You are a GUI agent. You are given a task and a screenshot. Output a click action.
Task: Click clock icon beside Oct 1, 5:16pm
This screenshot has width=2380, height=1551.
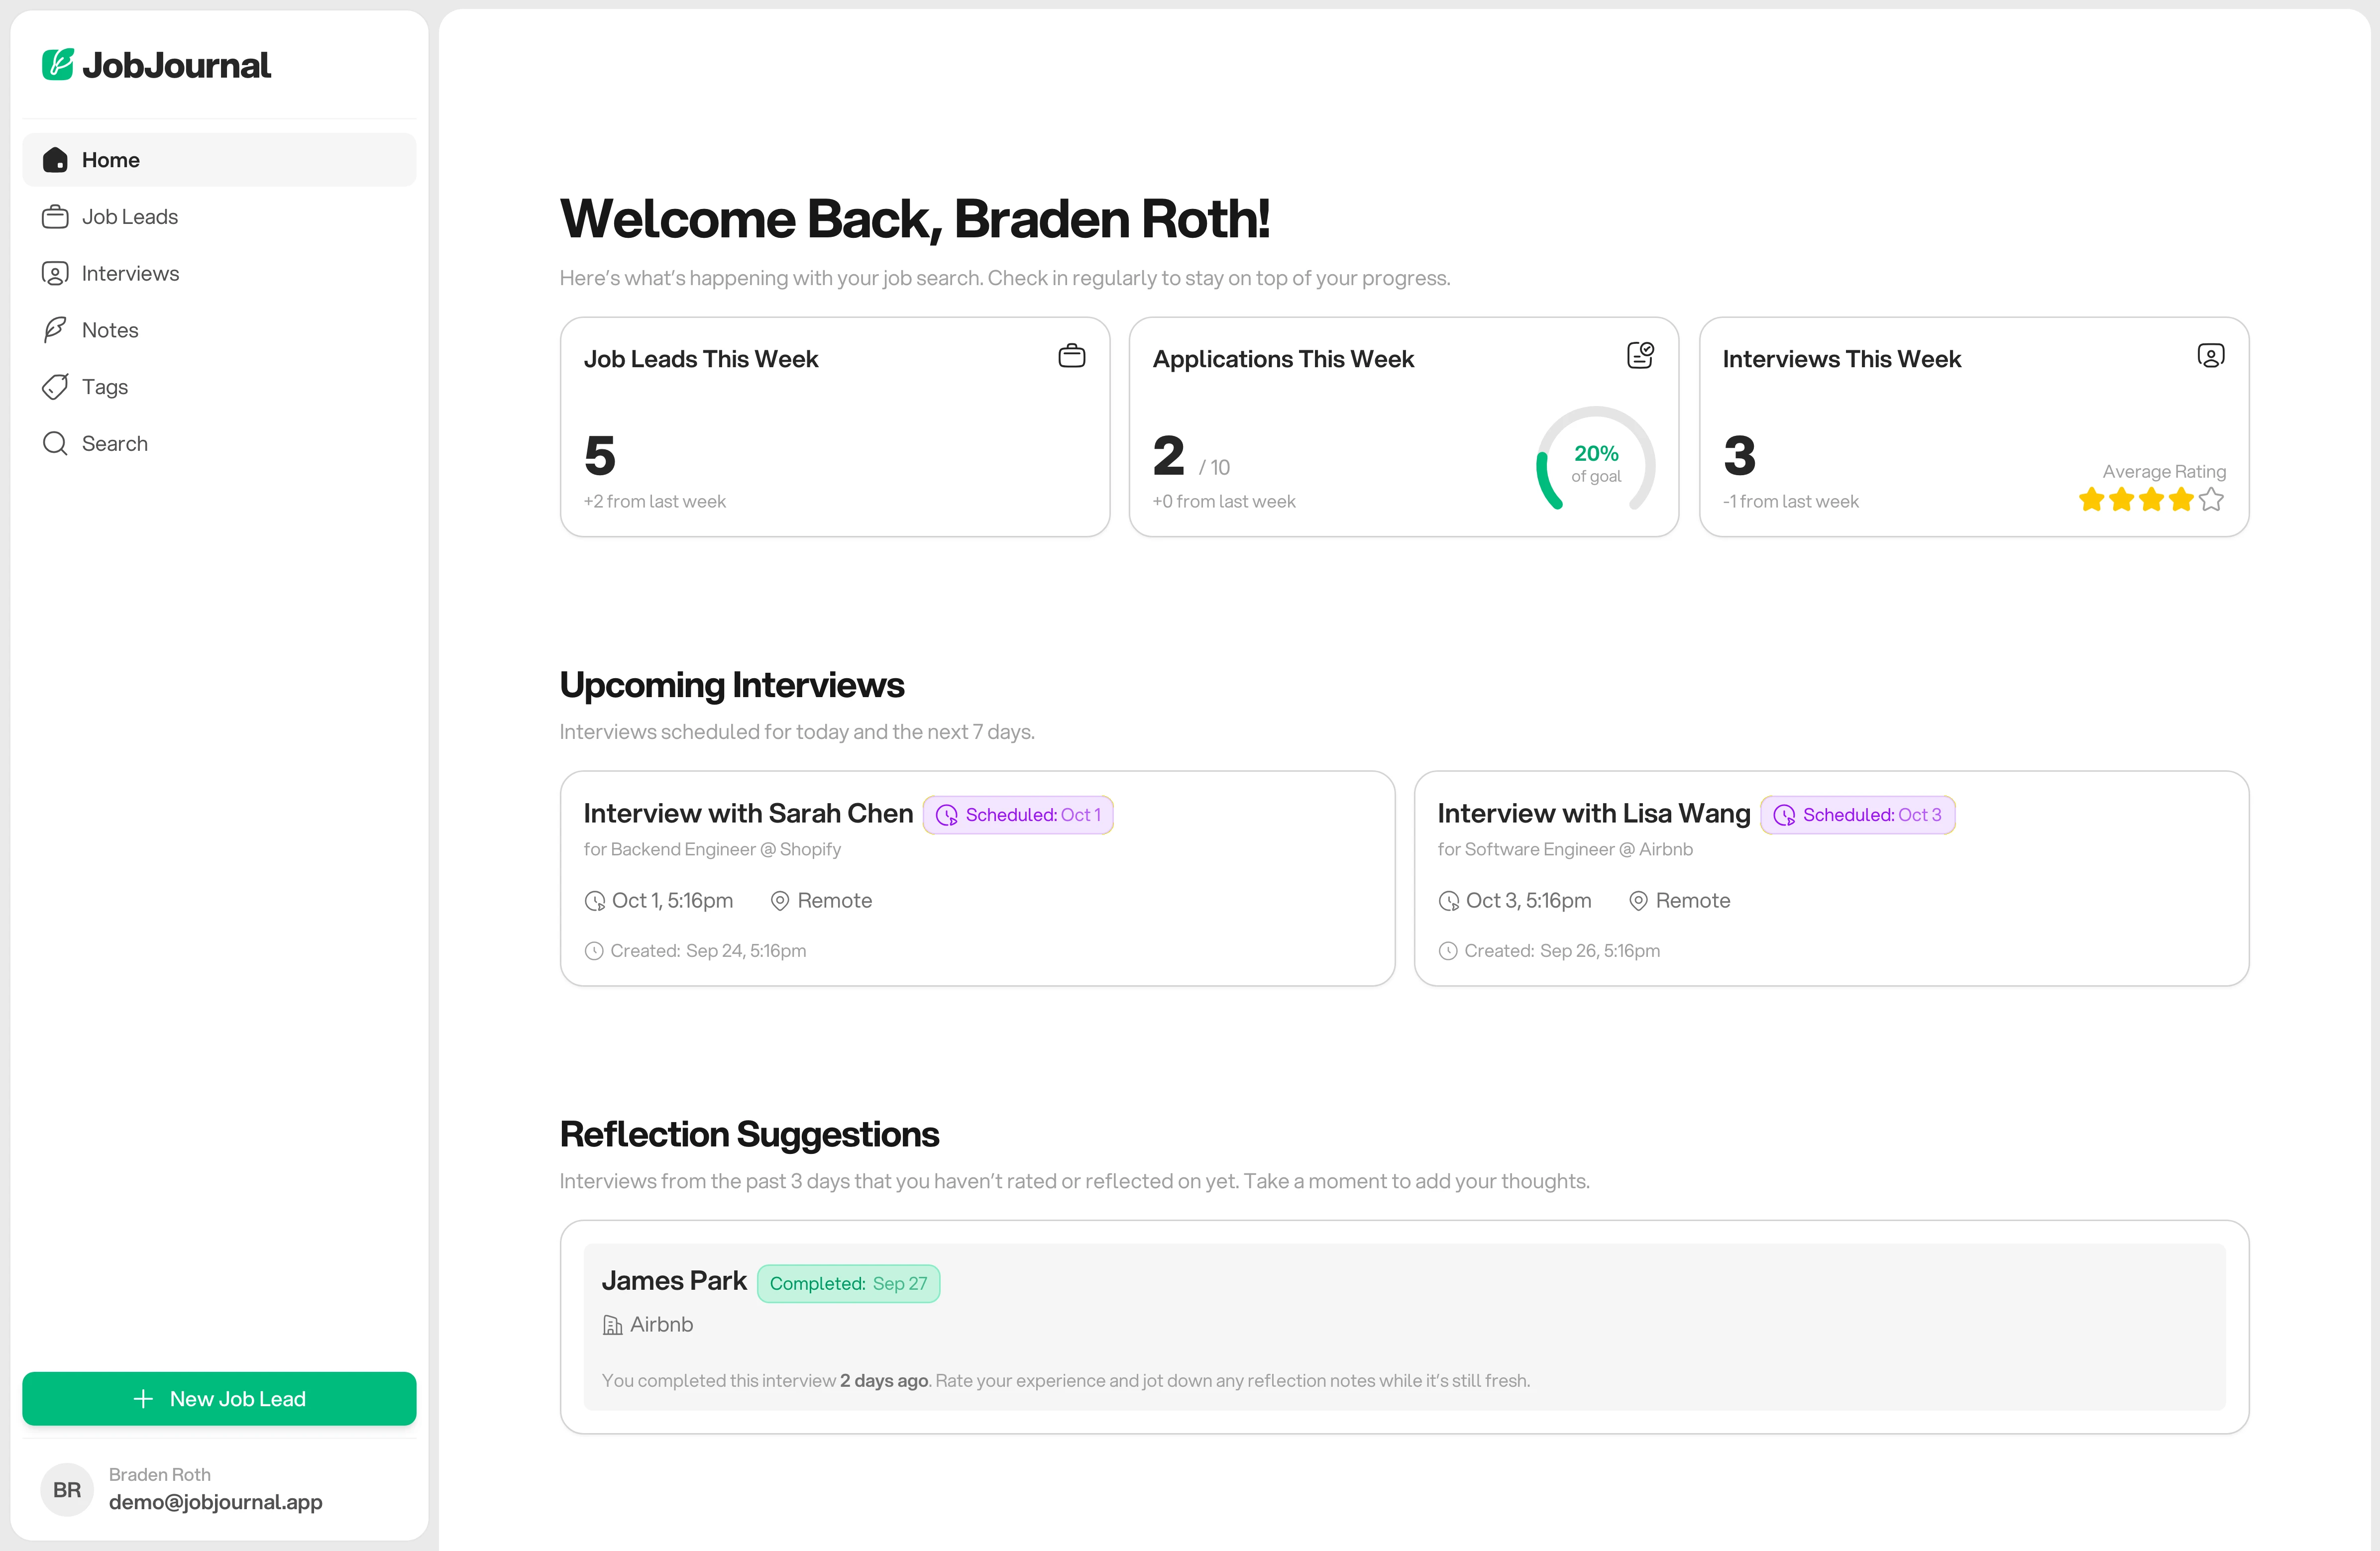point(595,901)
